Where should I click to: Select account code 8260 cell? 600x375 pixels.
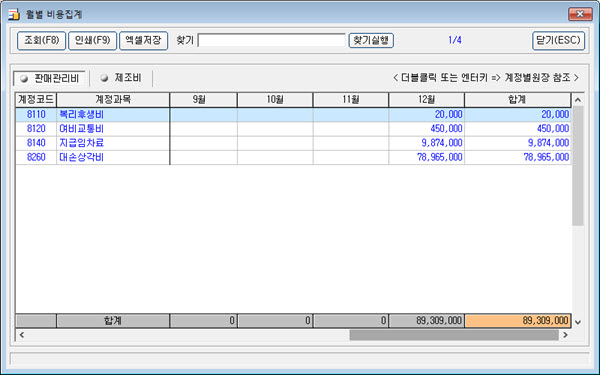(36, 157)
